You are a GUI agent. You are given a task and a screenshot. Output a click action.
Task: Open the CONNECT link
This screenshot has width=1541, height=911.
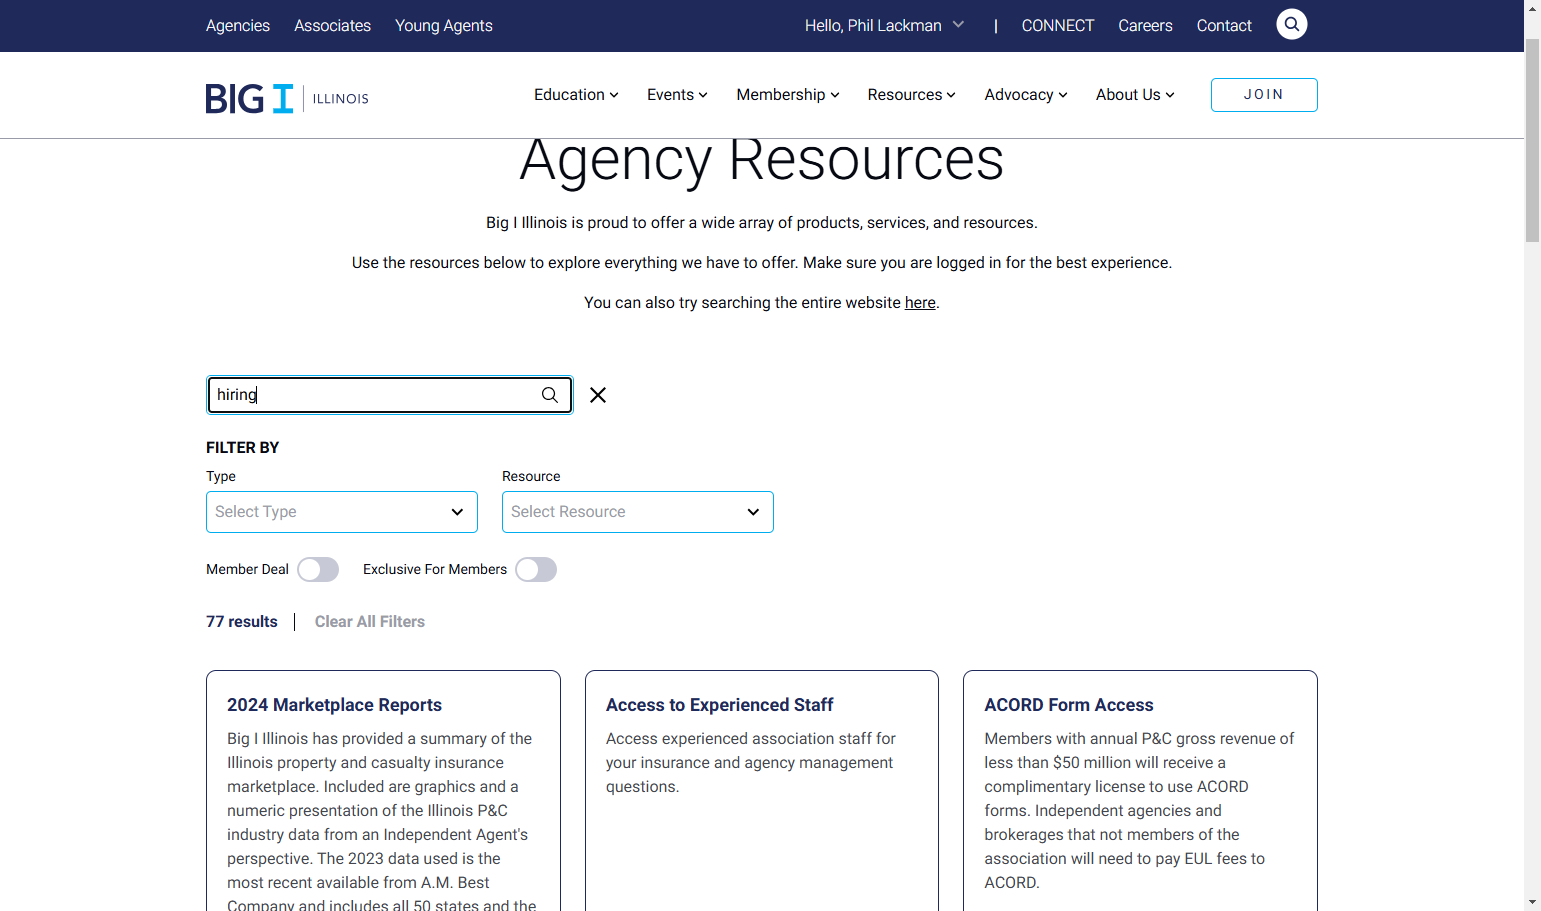pyautogui.click(x=1058, y=25)
